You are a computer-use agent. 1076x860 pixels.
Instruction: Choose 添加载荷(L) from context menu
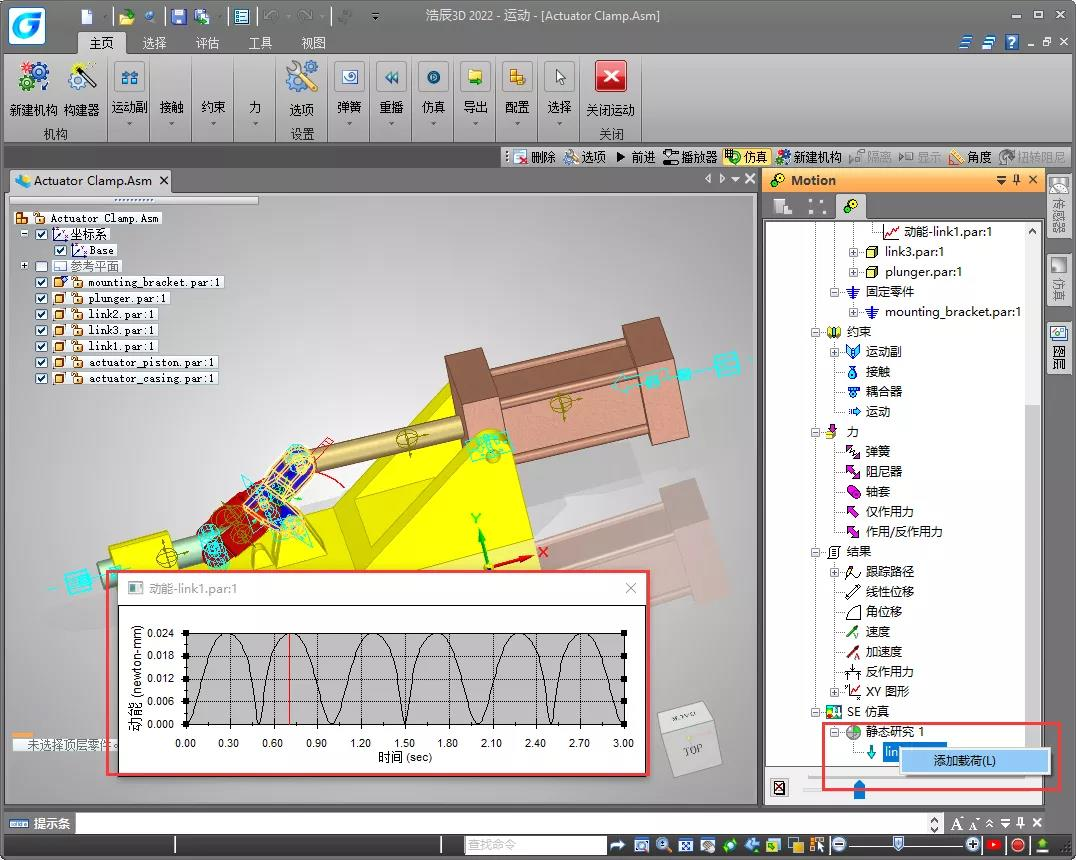[x=964, y=761]
